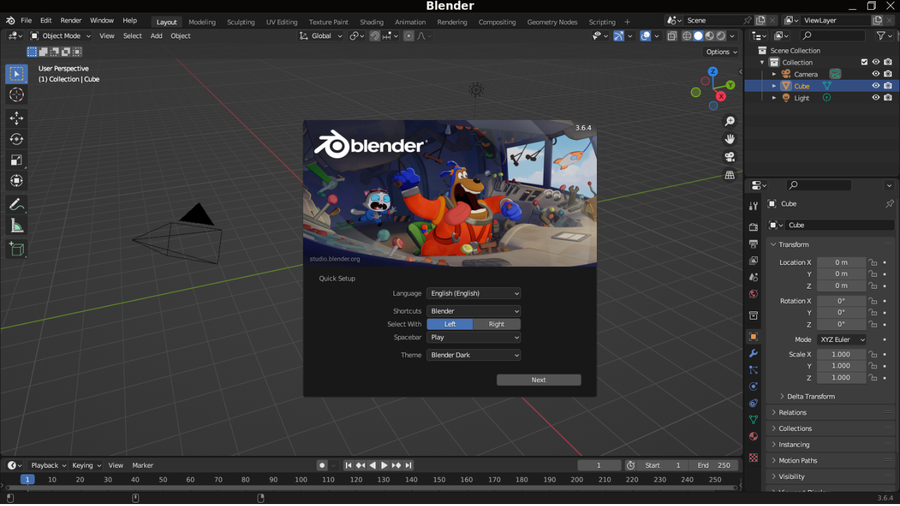Click the Blender logo menu icon

pos(10,21)
